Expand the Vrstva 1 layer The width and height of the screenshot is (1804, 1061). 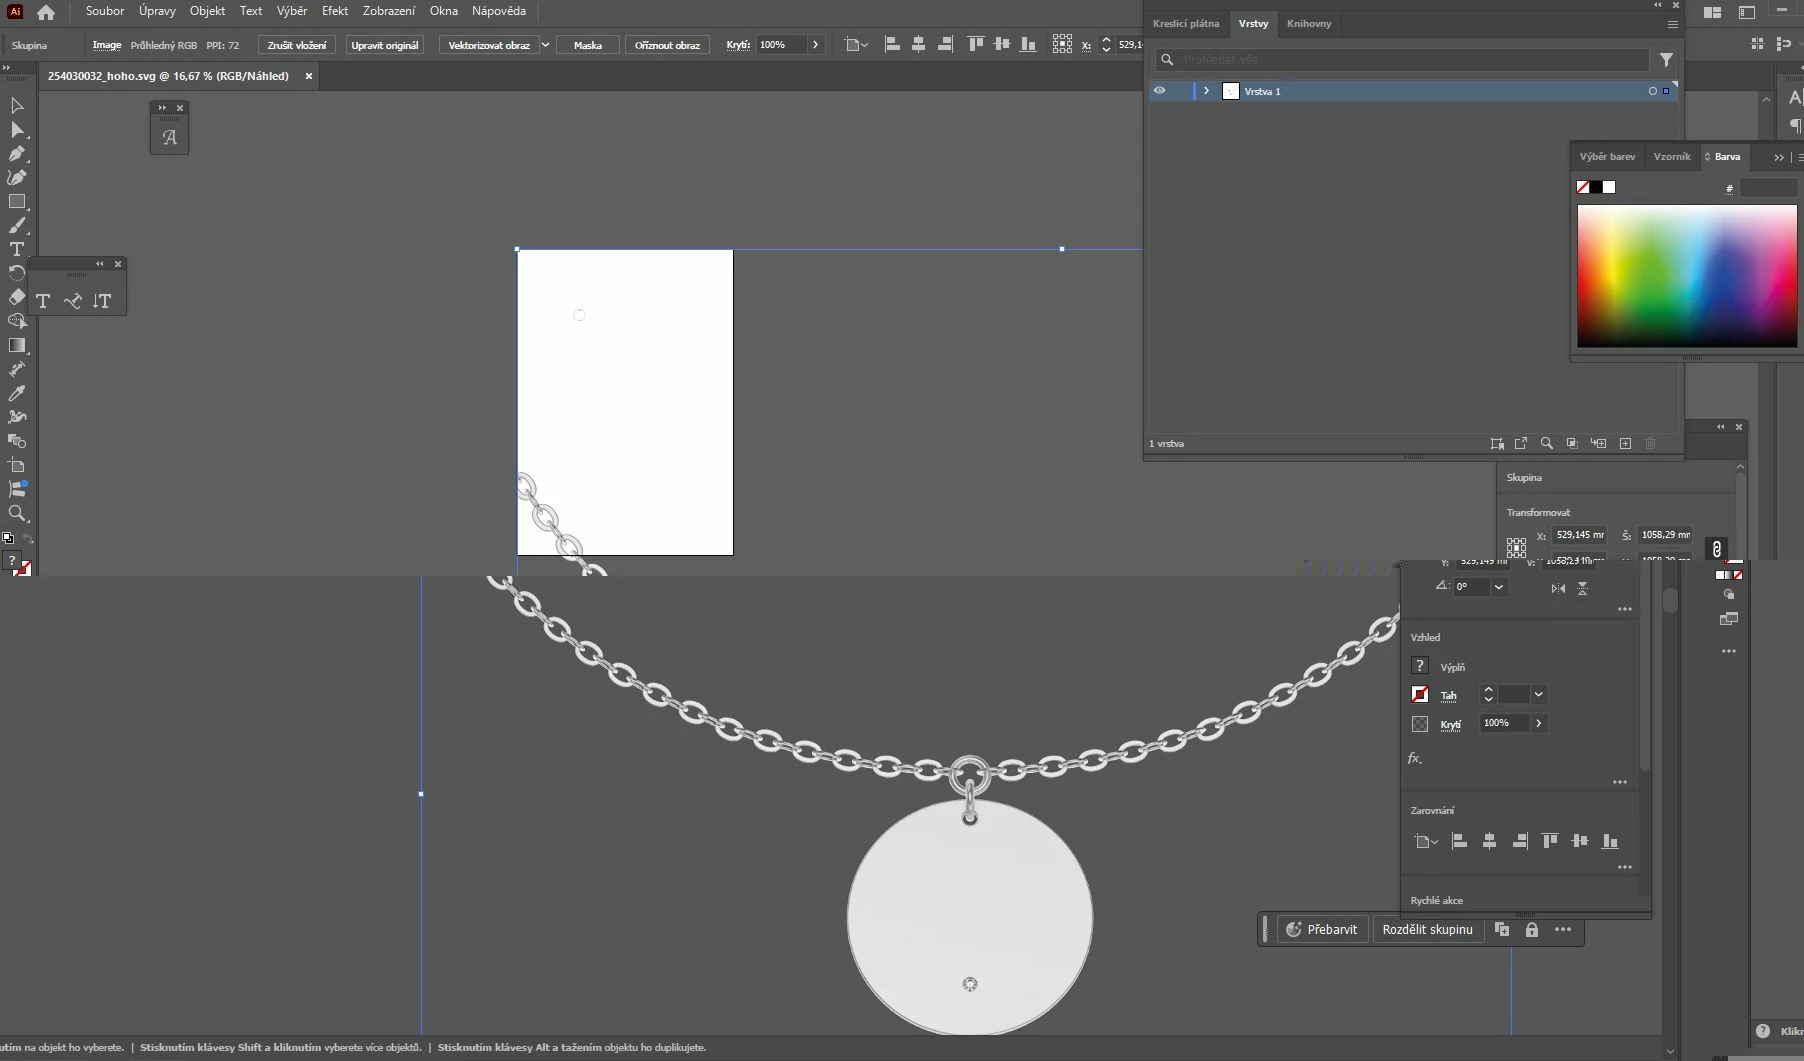pos(1206,91)
